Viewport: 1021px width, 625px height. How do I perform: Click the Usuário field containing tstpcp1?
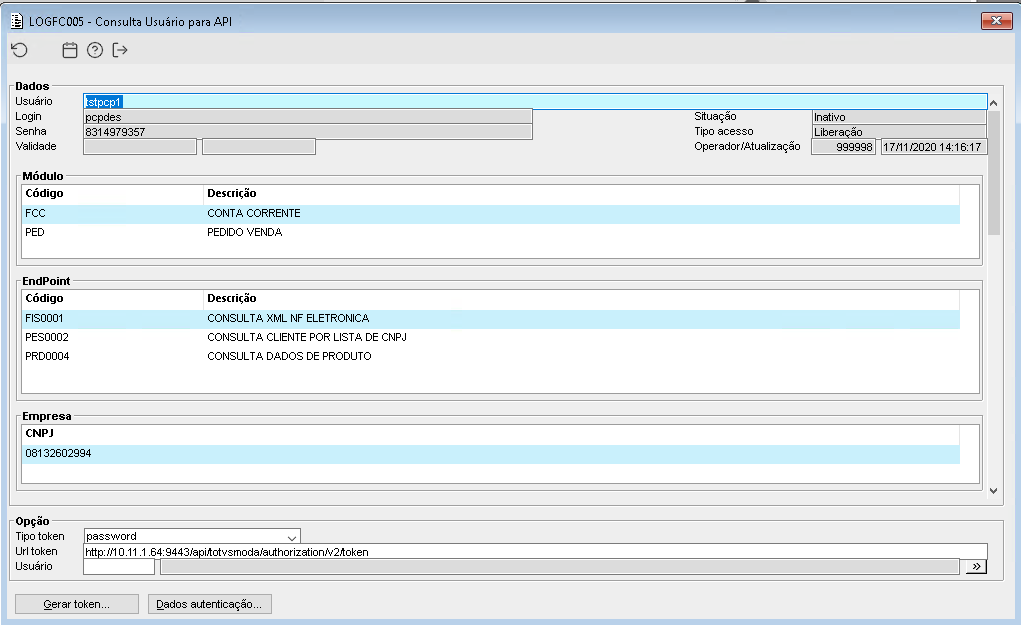click(x=535, y=102)
